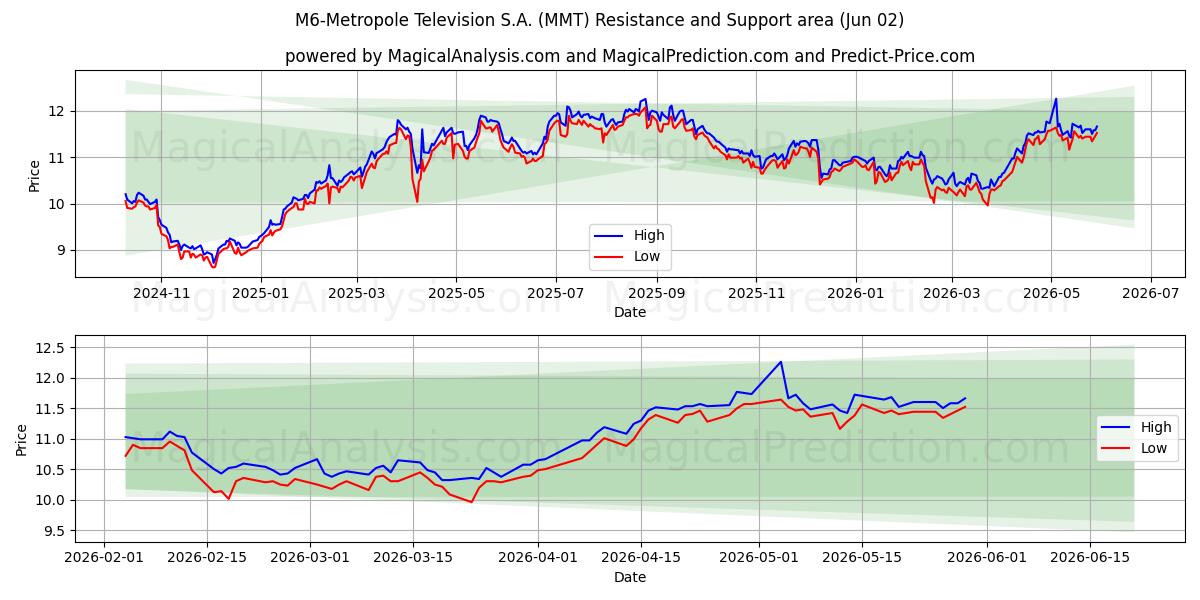Click the '2025-07' x-axis label on upper chart
Screen dimensions: 1200x600
(555, 293)
